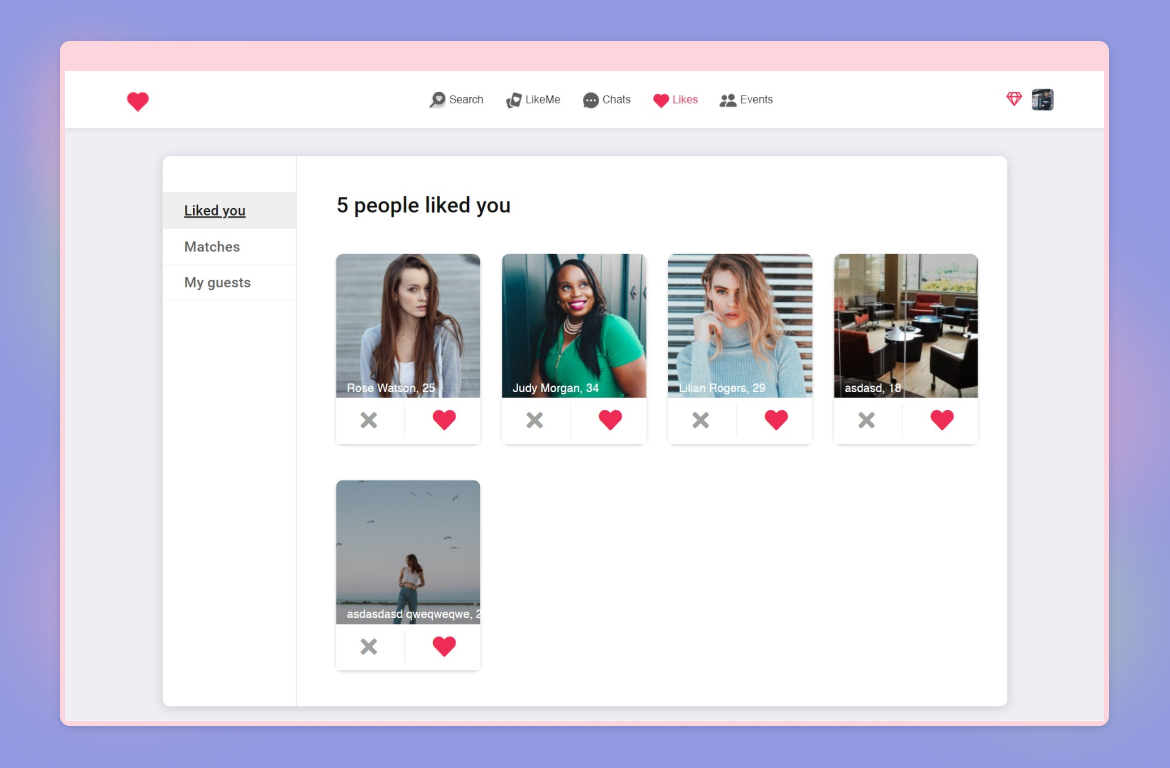
Task: Dismiss Judy Morgan with the X icon
Action: coord(534,420)
